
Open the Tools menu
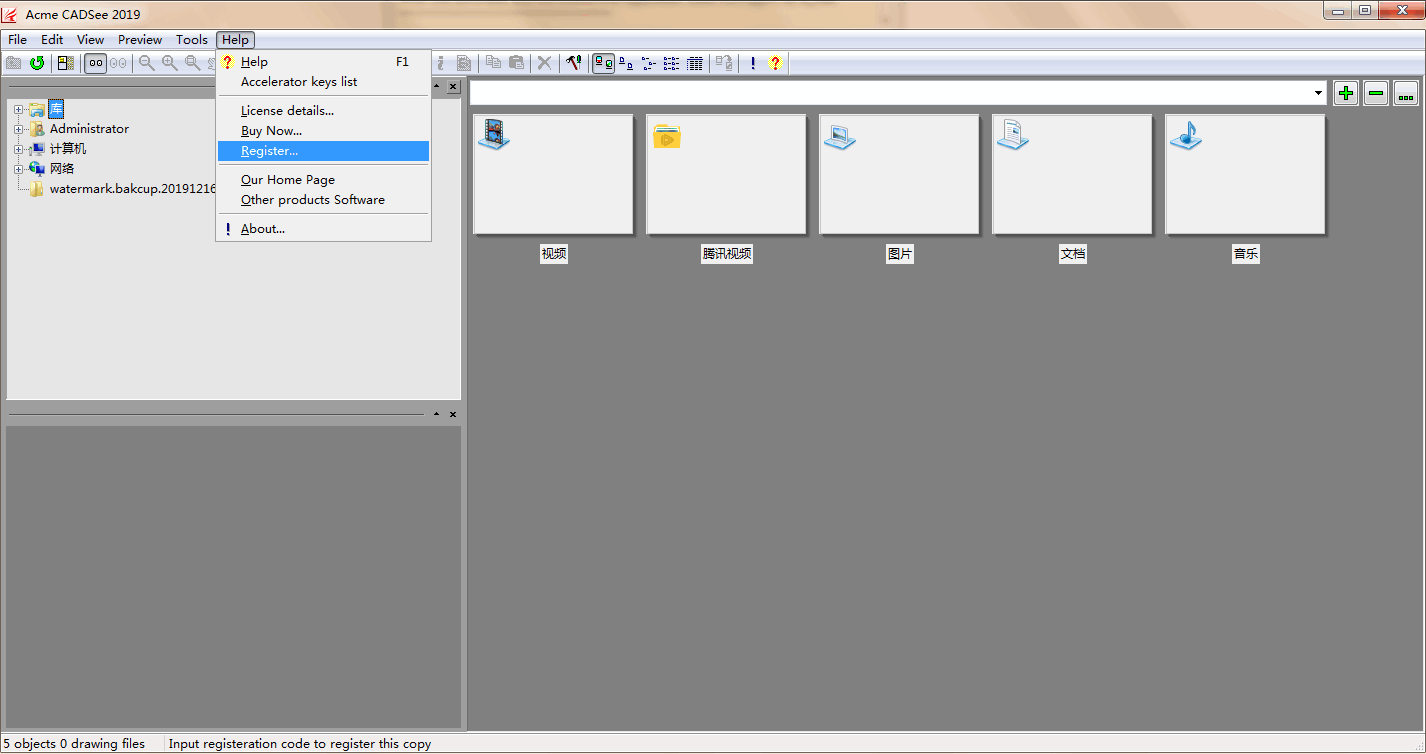[x=191, y=40]
